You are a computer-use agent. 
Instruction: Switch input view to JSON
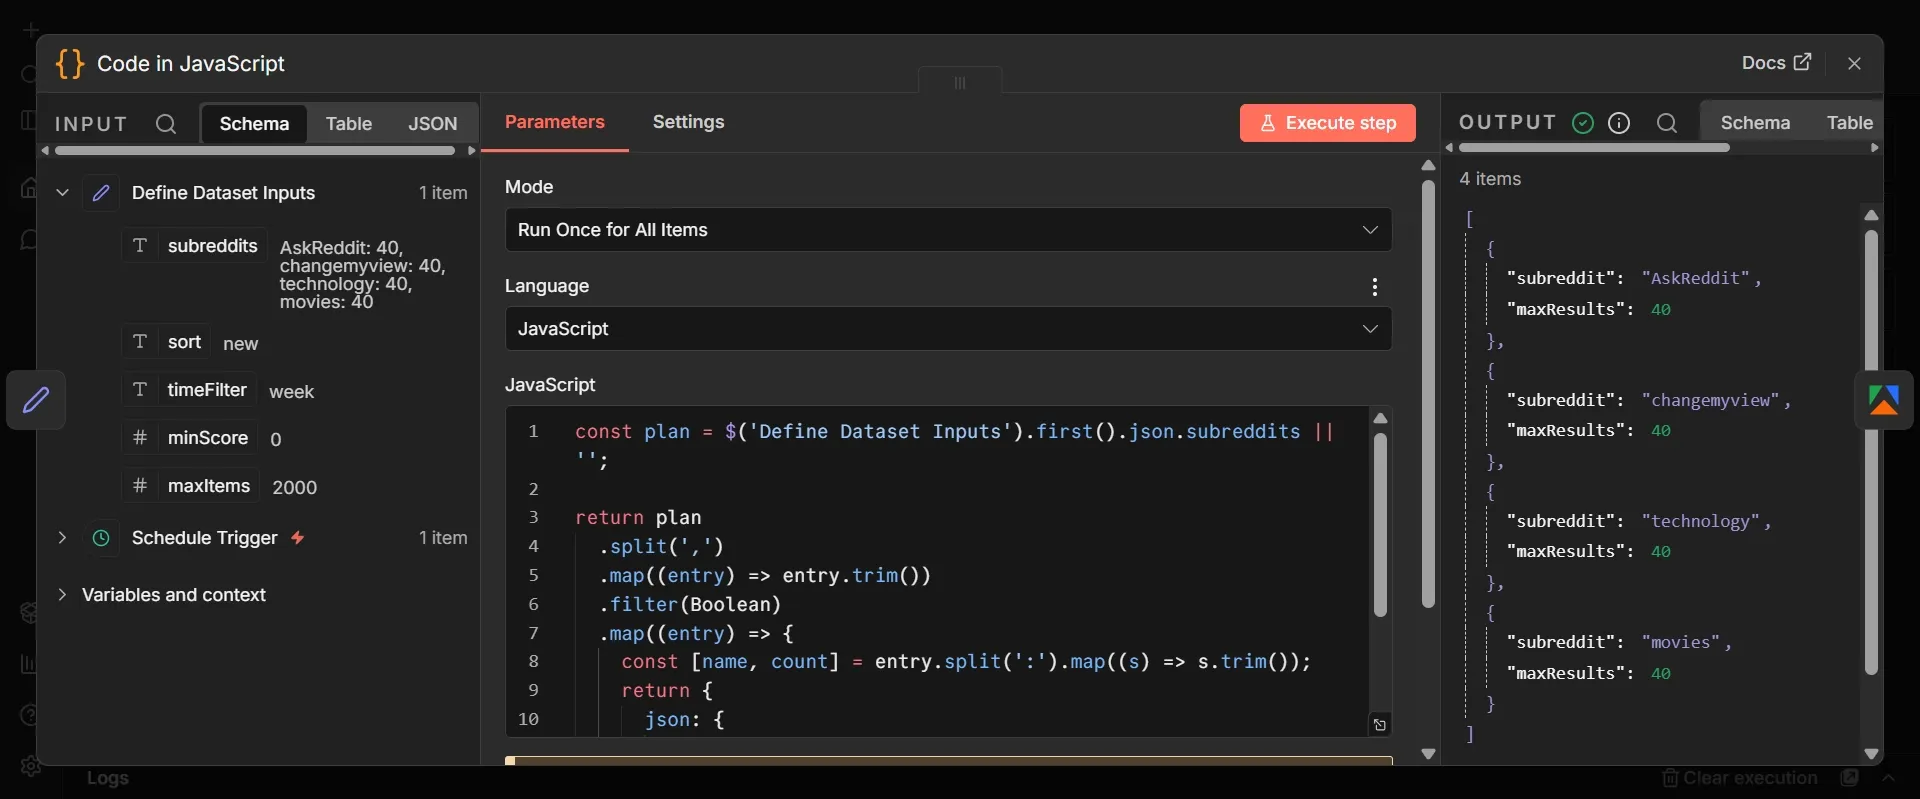point(432,124)
